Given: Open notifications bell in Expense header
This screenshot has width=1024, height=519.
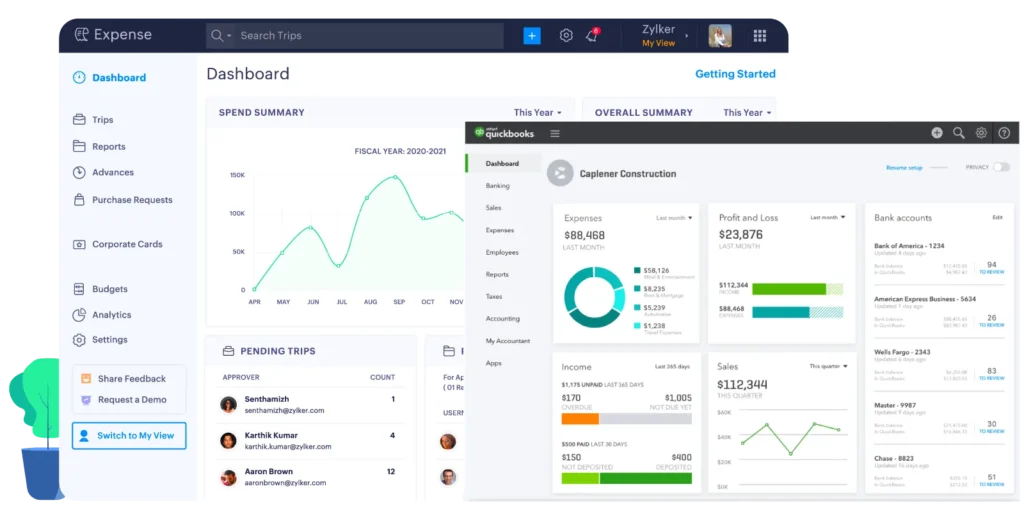Looking at the screenshot, I should click(592, 36).
